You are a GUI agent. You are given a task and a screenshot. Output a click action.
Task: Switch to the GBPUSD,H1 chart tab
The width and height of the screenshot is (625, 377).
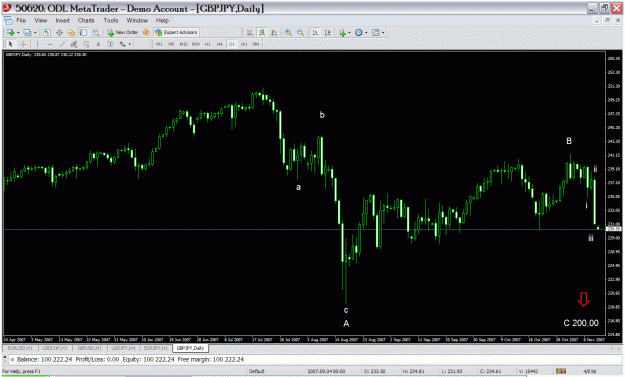(90, 348)
